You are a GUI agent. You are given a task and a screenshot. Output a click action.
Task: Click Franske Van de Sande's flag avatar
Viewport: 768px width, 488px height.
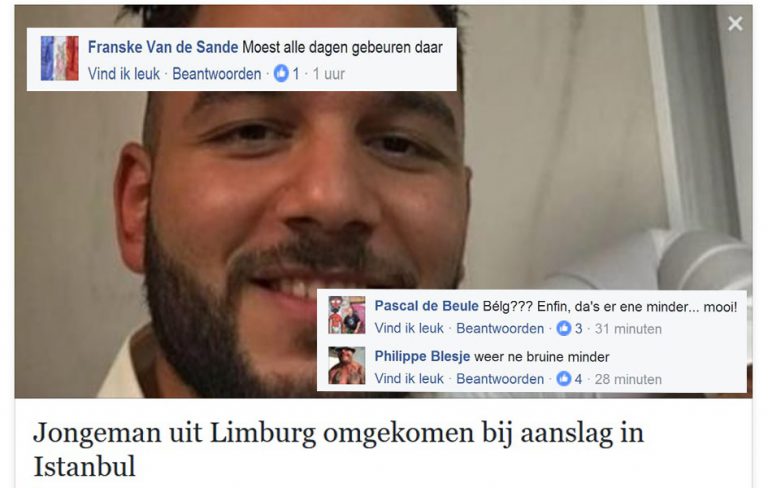click(60, 58)
